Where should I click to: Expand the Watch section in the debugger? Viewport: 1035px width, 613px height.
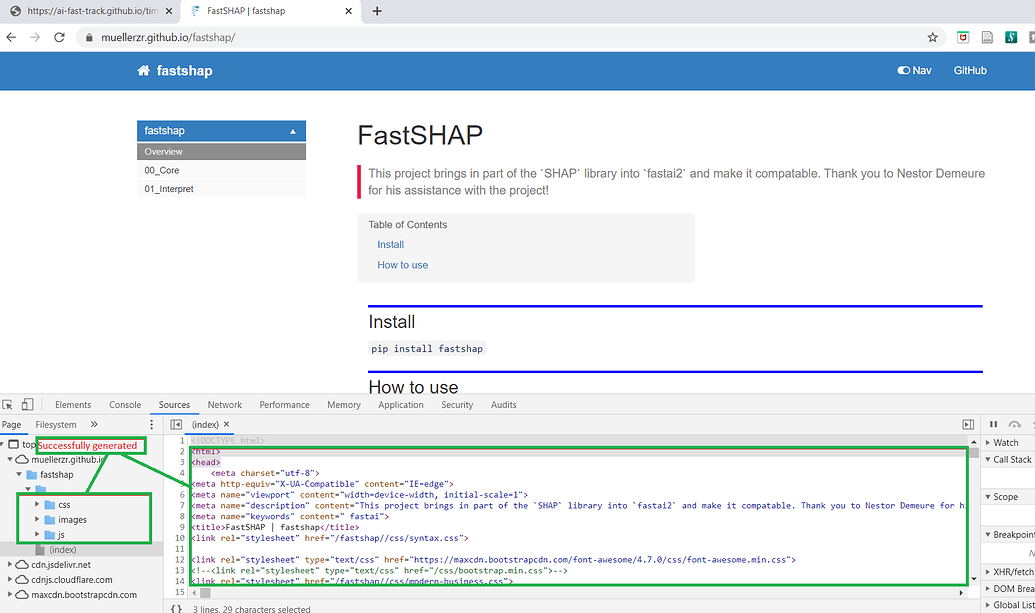[1003, 442]
